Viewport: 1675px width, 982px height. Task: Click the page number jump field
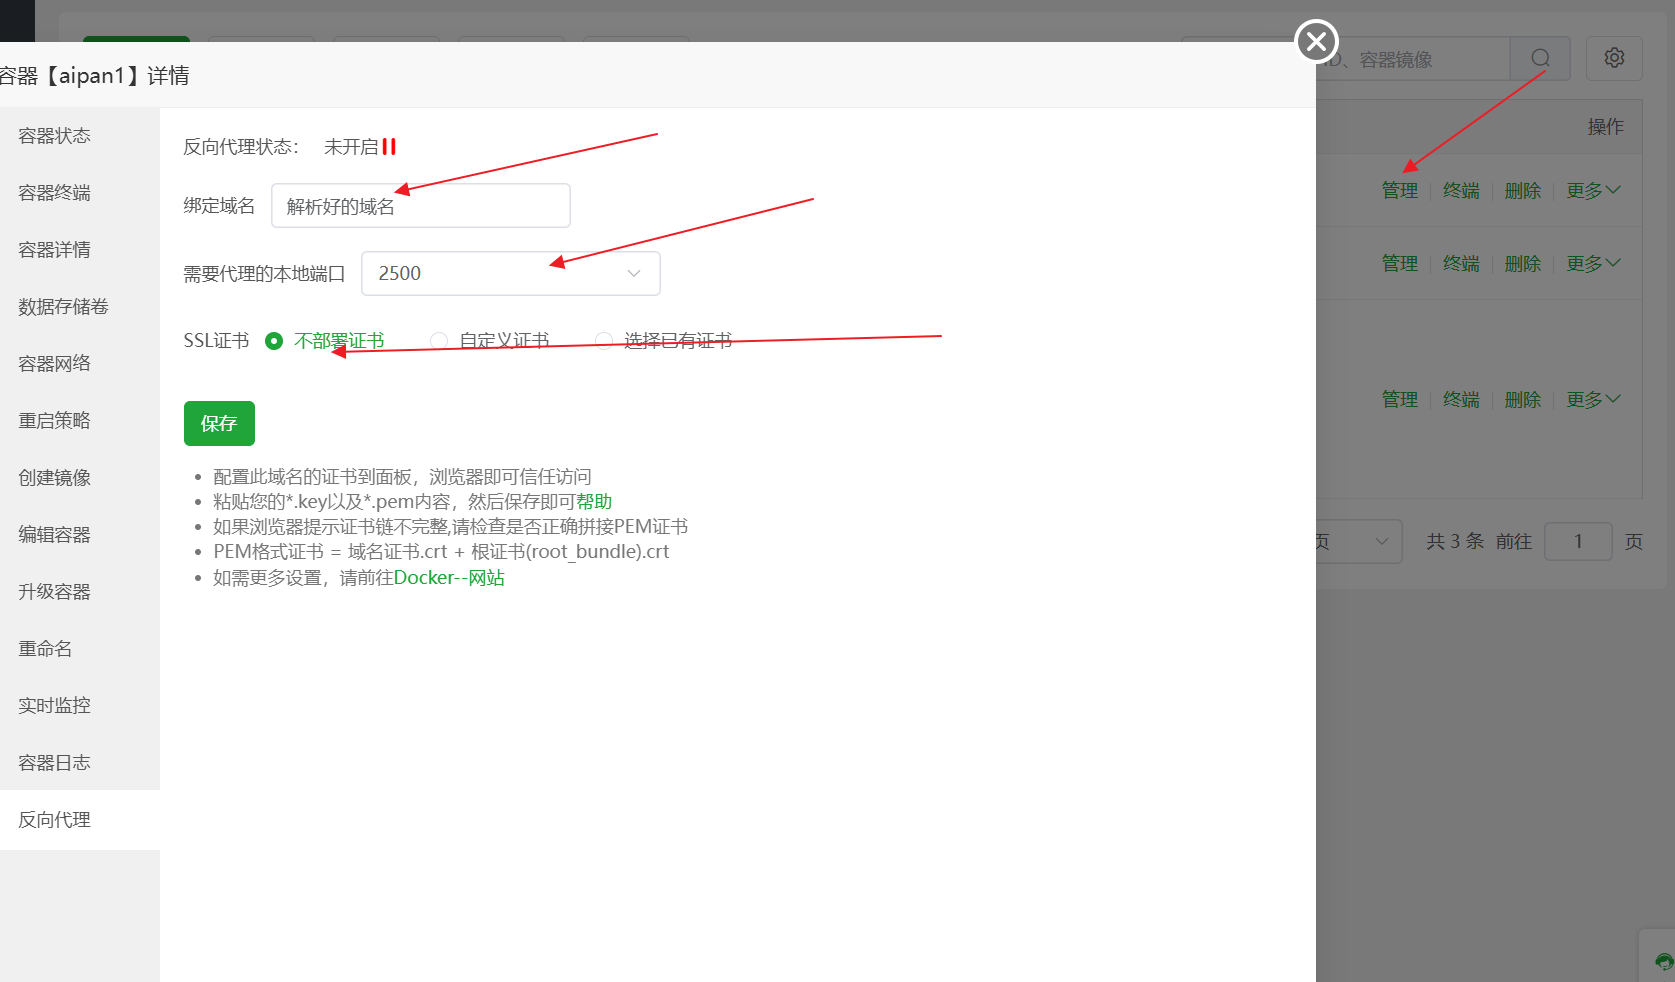(1577, 541)
